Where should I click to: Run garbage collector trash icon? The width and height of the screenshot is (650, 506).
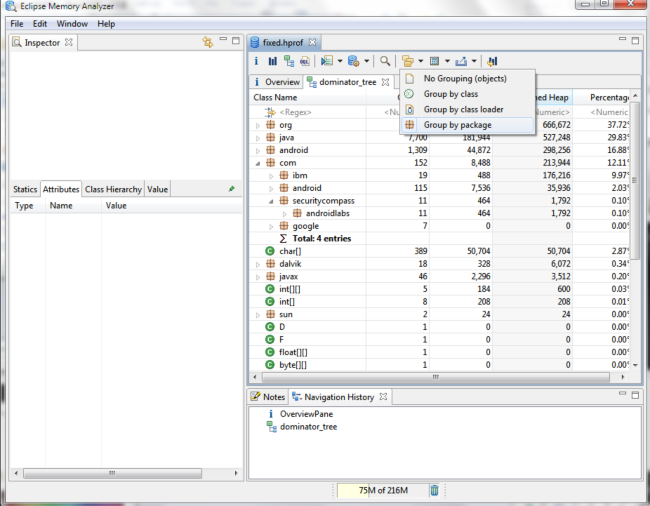click(434, 490)
